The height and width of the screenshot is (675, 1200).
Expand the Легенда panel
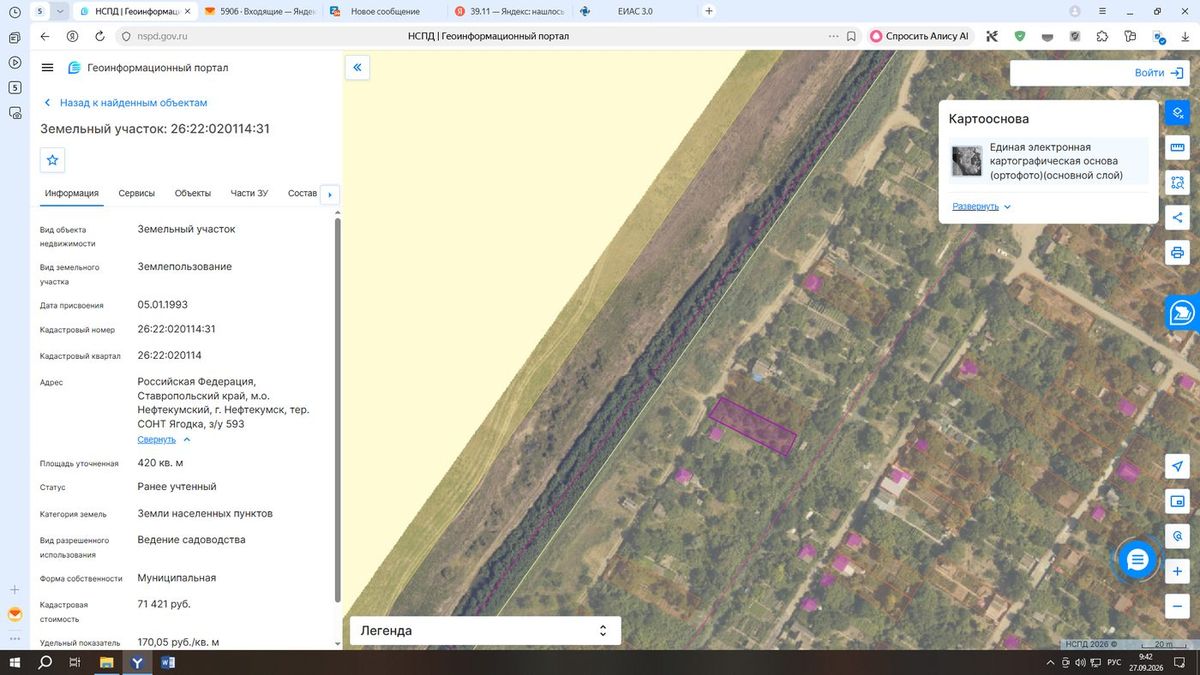[x=485, y=631]
